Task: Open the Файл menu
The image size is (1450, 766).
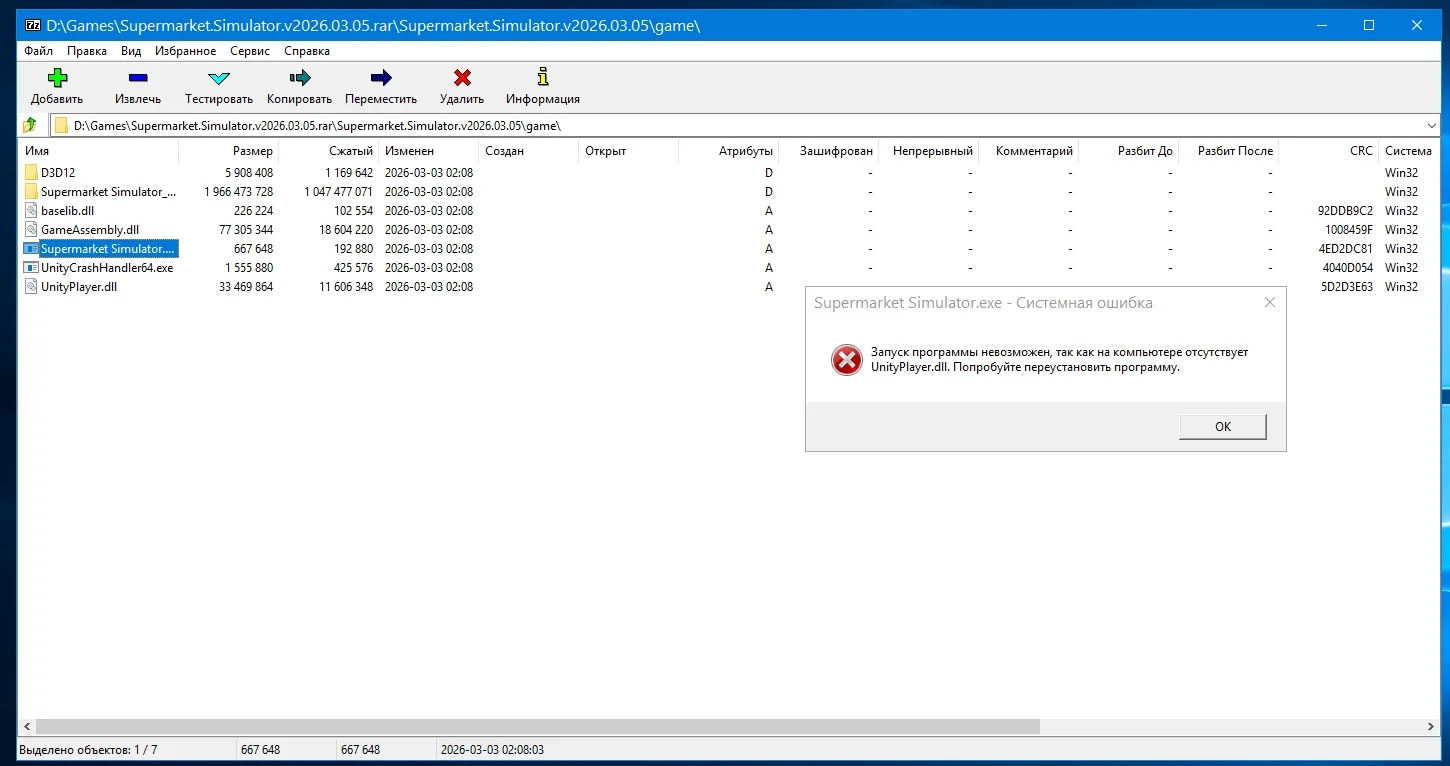Action: click(x=39, y=51)
